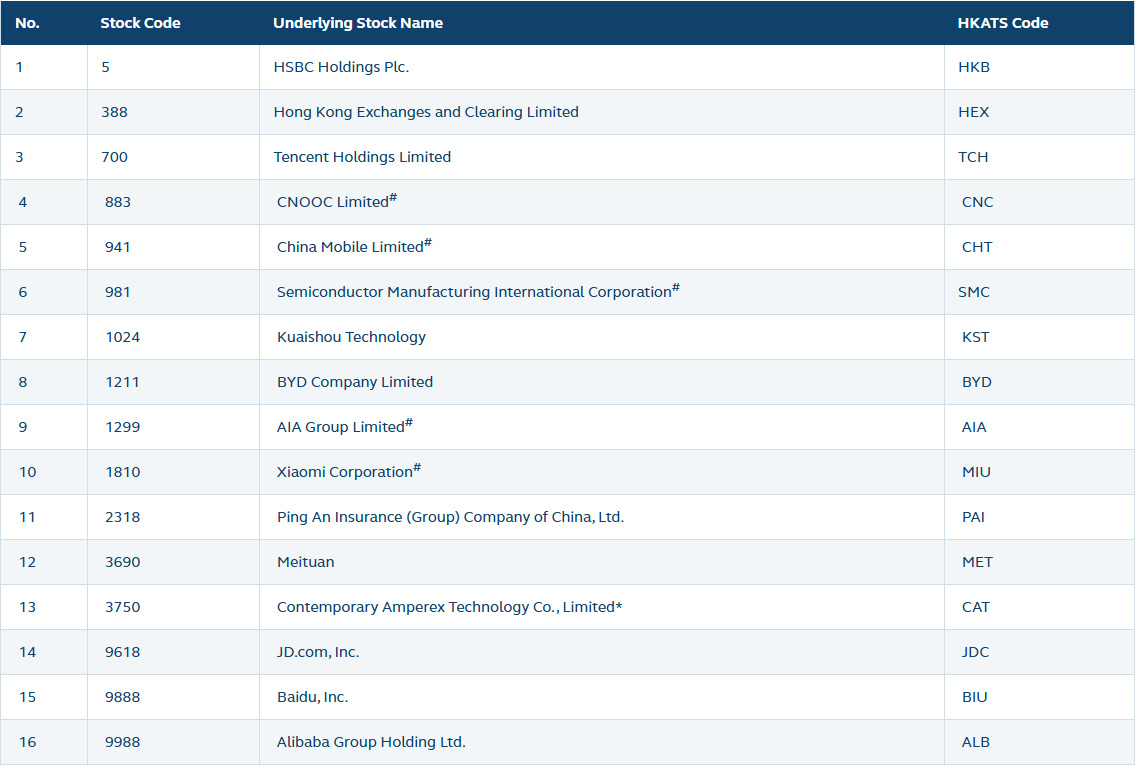The image size is (1135, 766).
Task: Open the Contemporary Amperex Technology entry
Action: coord(449,607)
